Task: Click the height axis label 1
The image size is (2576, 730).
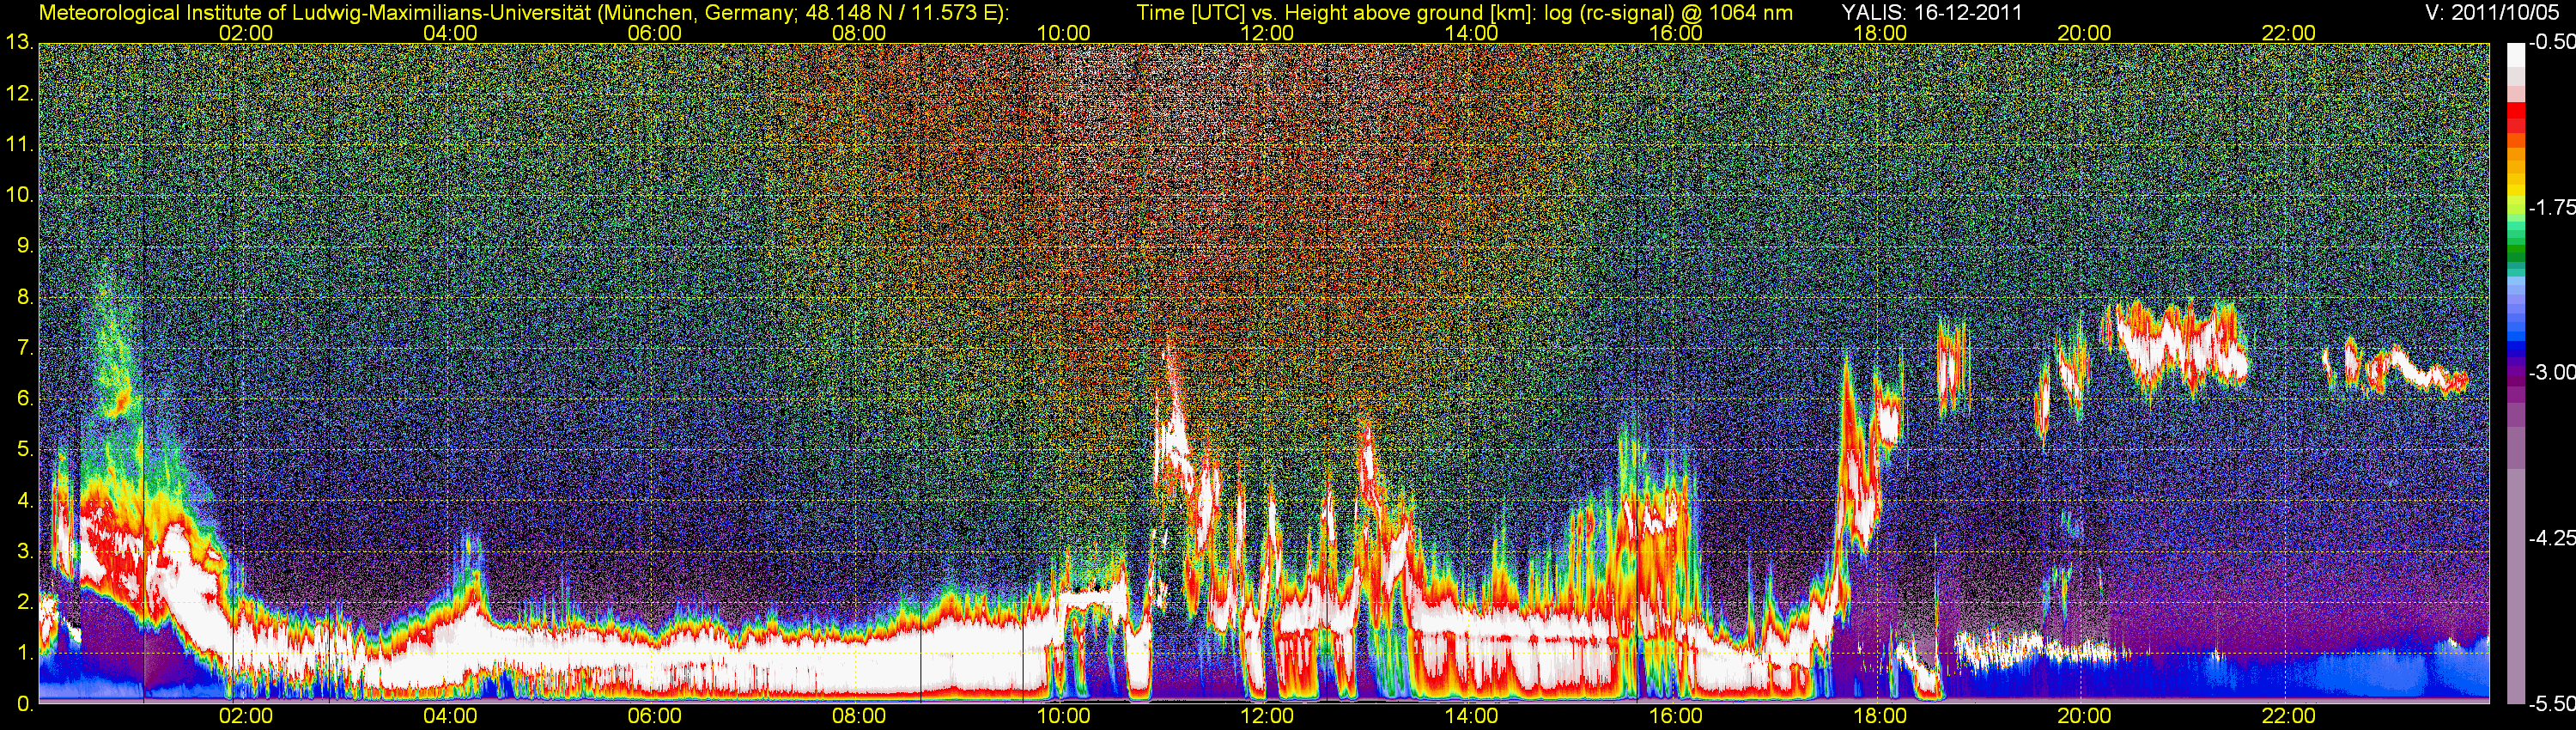Action: [x=24, y=653]
